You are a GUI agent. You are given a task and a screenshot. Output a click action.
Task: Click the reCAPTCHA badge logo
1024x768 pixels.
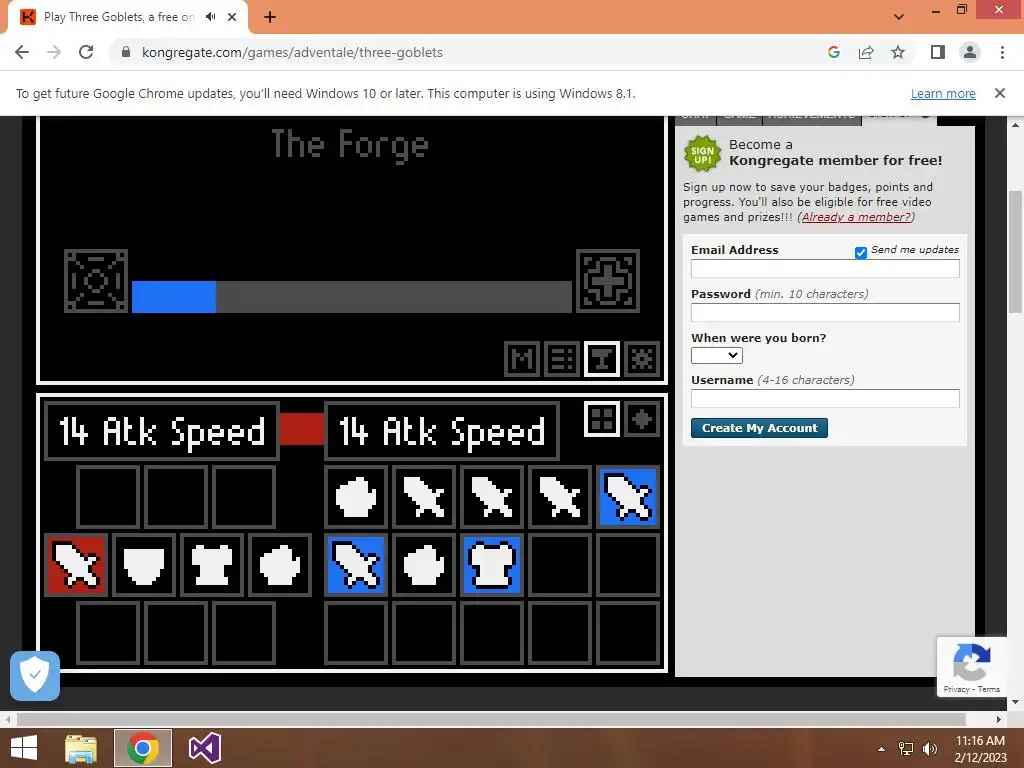972,662
